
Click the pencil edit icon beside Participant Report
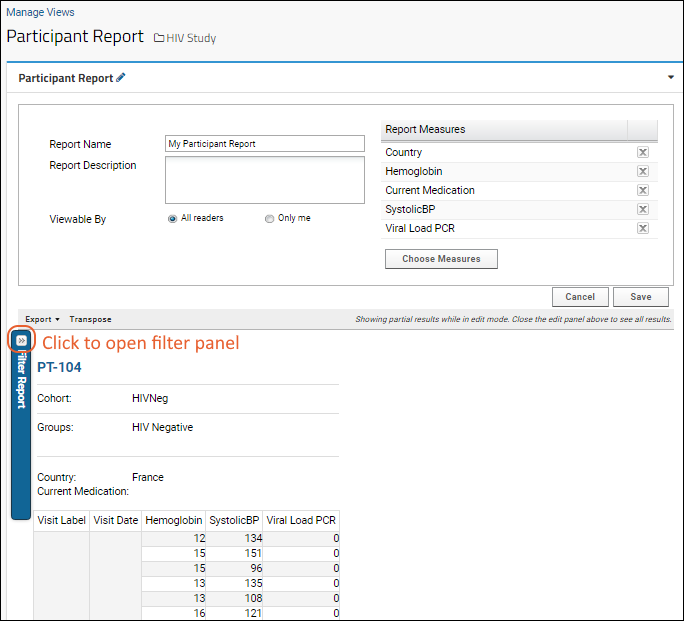pyautogui.click(x=121, y=78)
